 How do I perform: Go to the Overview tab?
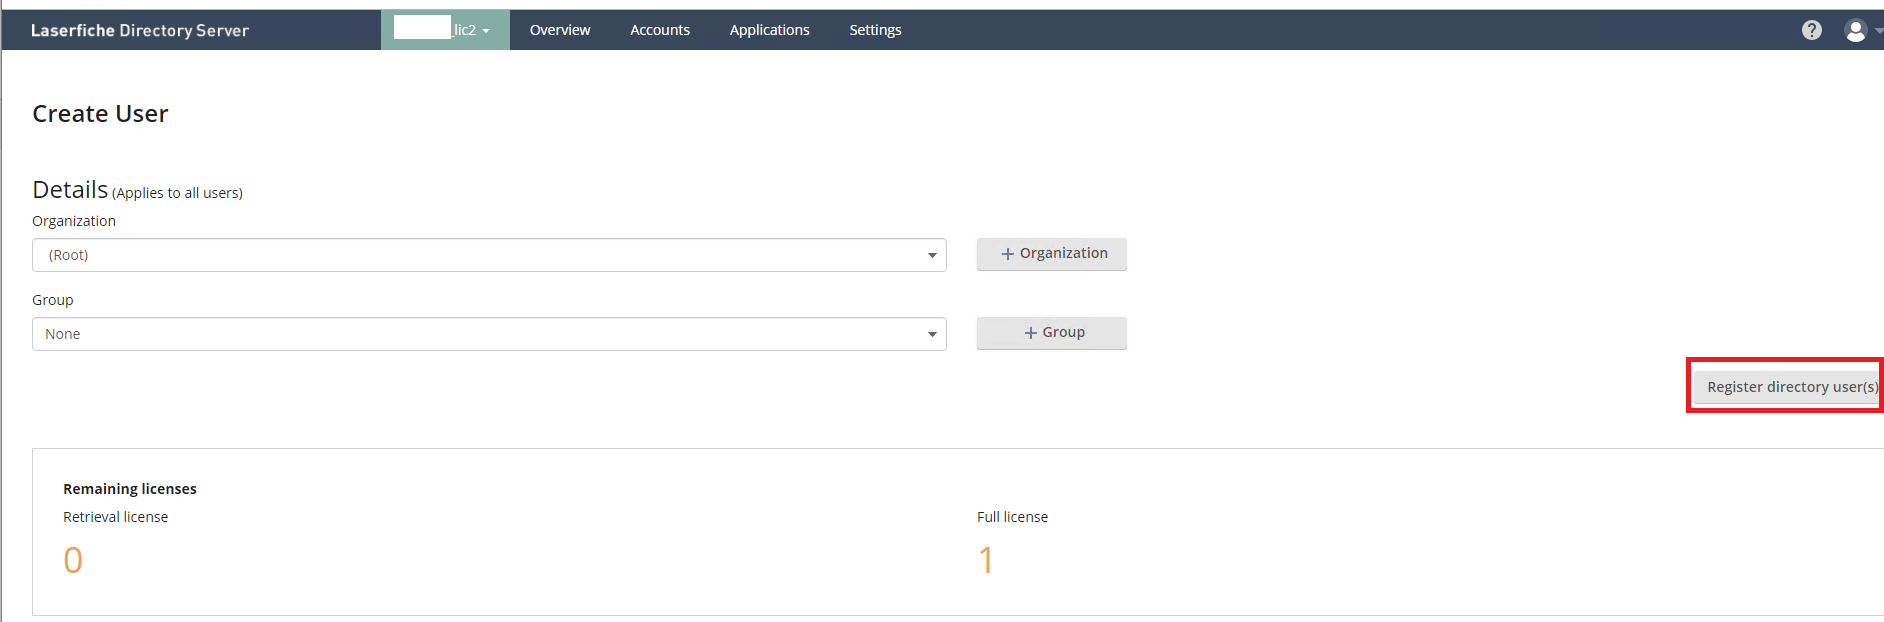[x=560, y=30]
